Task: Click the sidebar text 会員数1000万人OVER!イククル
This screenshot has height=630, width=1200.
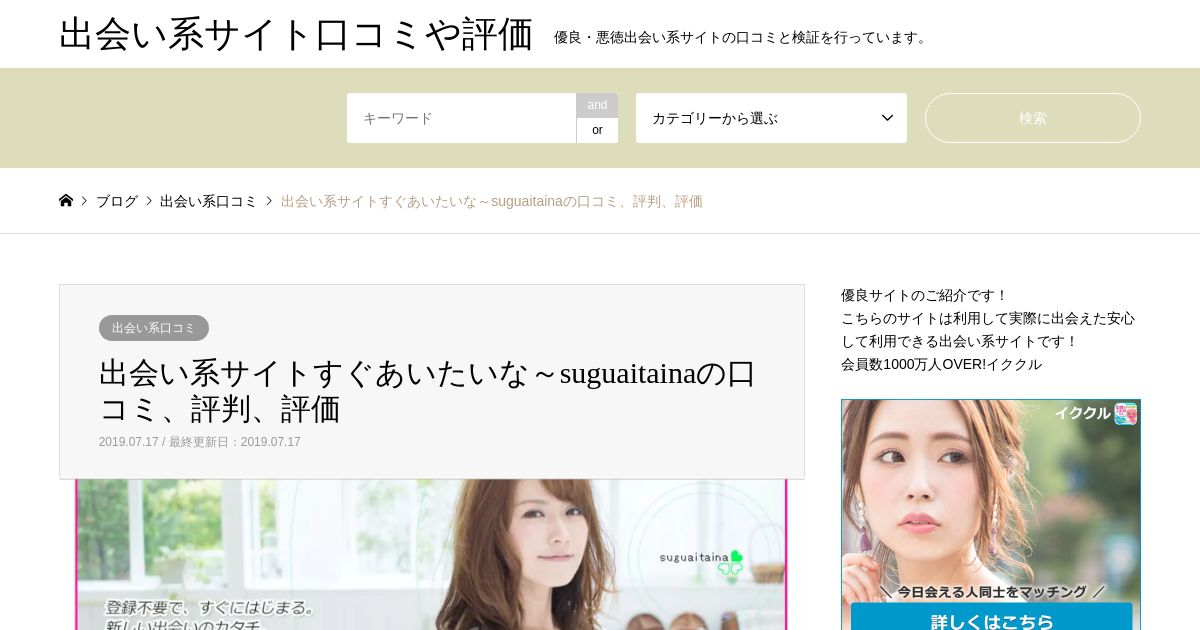Action: (941, 364)
